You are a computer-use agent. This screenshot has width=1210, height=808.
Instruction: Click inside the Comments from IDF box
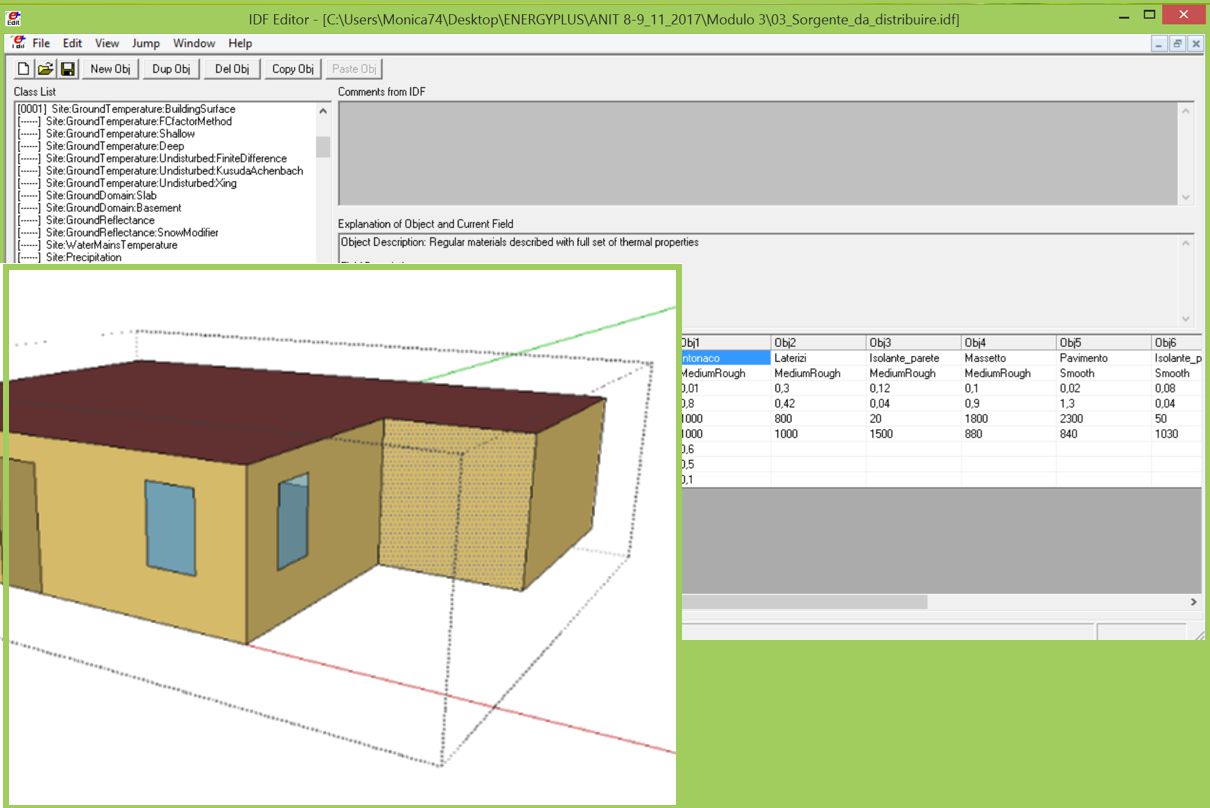[758, 154]
